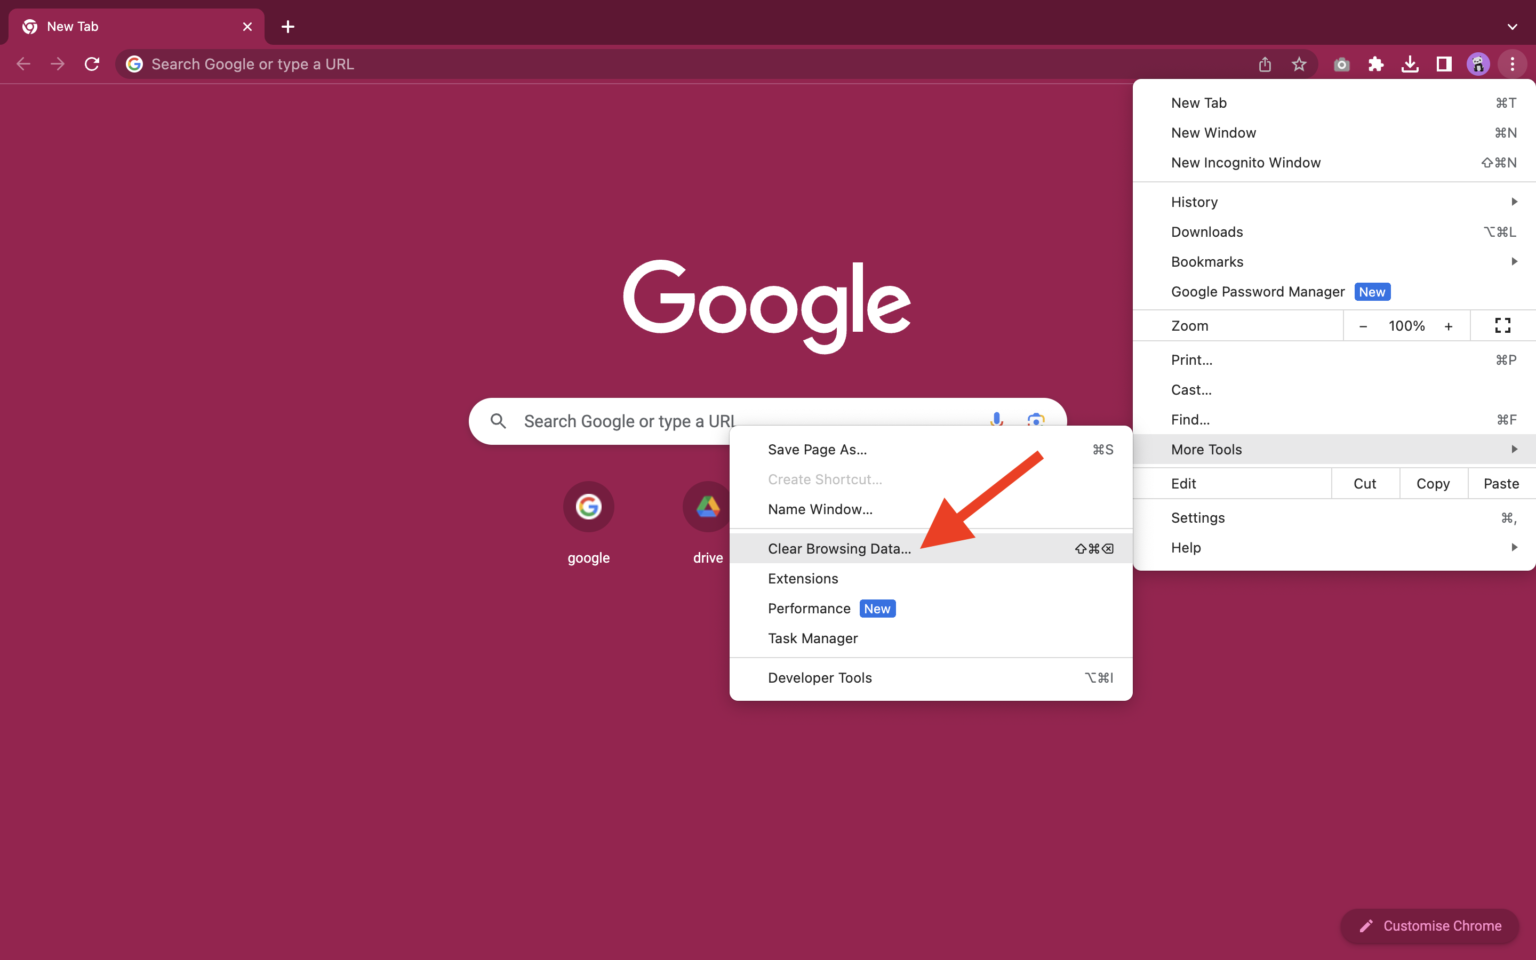Open Developer Tools from submenu
Image resolution: width=1536 pixels, height=960 pixels.
coord(820,678)
